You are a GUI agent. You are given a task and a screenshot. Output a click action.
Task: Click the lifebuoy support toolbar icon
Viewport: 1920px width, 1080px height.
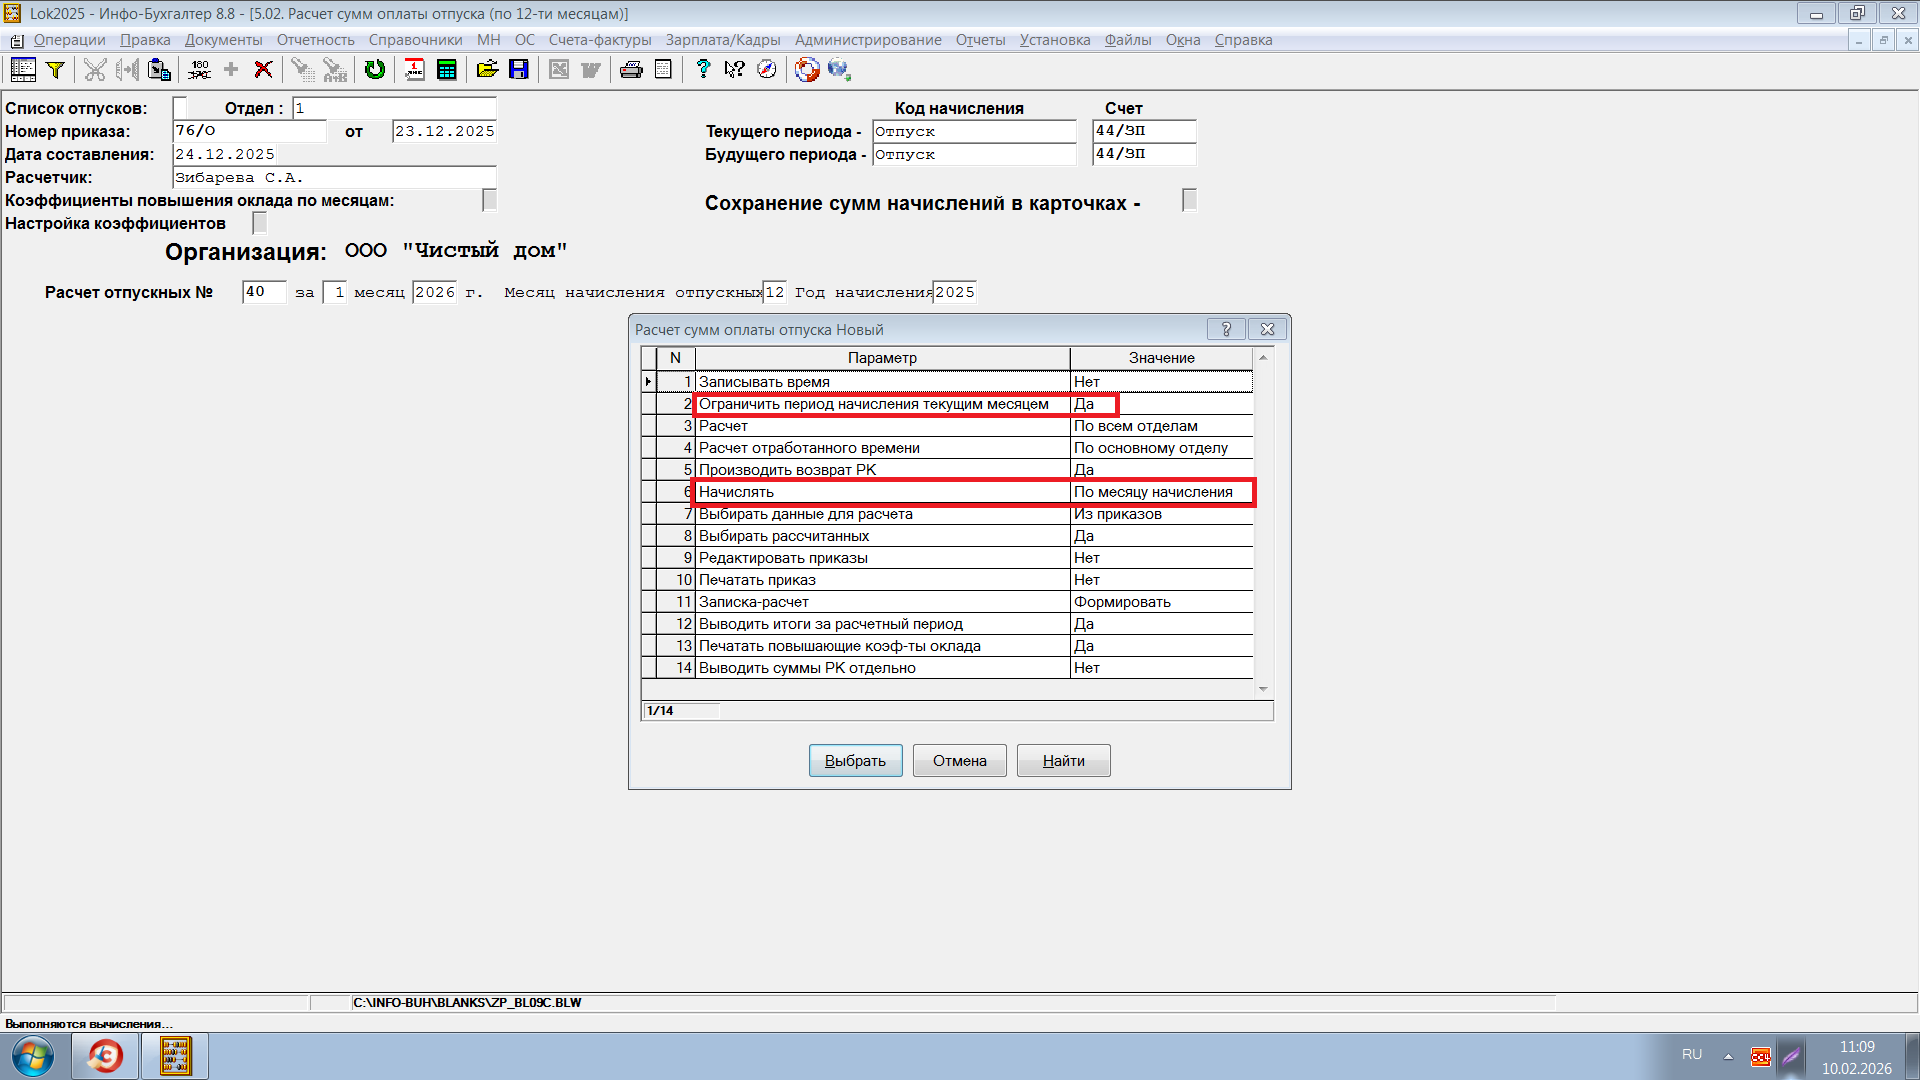[x=807, y=69]
